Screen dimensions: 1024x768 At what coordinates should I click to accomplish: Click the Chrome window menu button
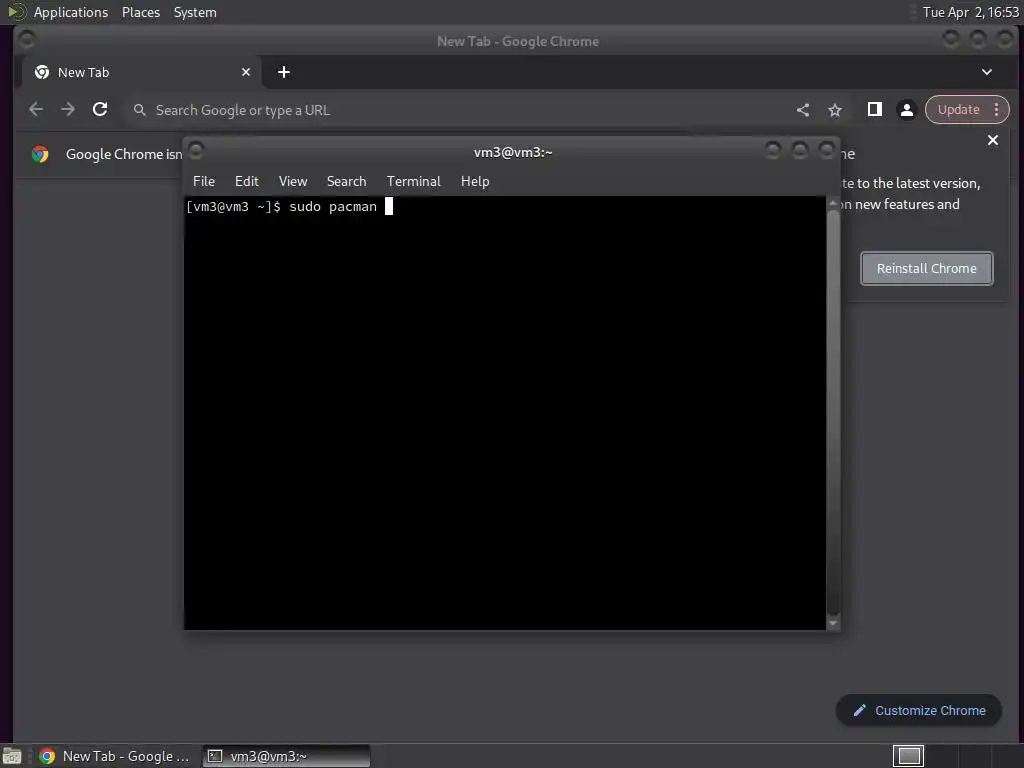click(x=27, y=39)
